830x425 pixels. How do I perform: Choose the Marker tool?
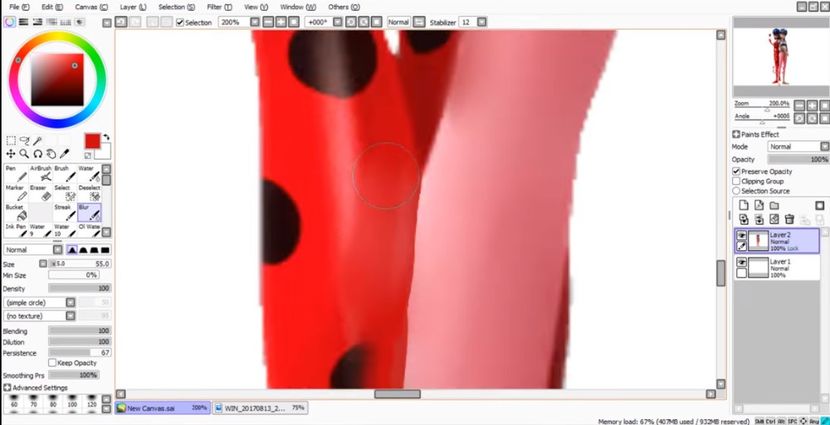(x=16, y=193)
